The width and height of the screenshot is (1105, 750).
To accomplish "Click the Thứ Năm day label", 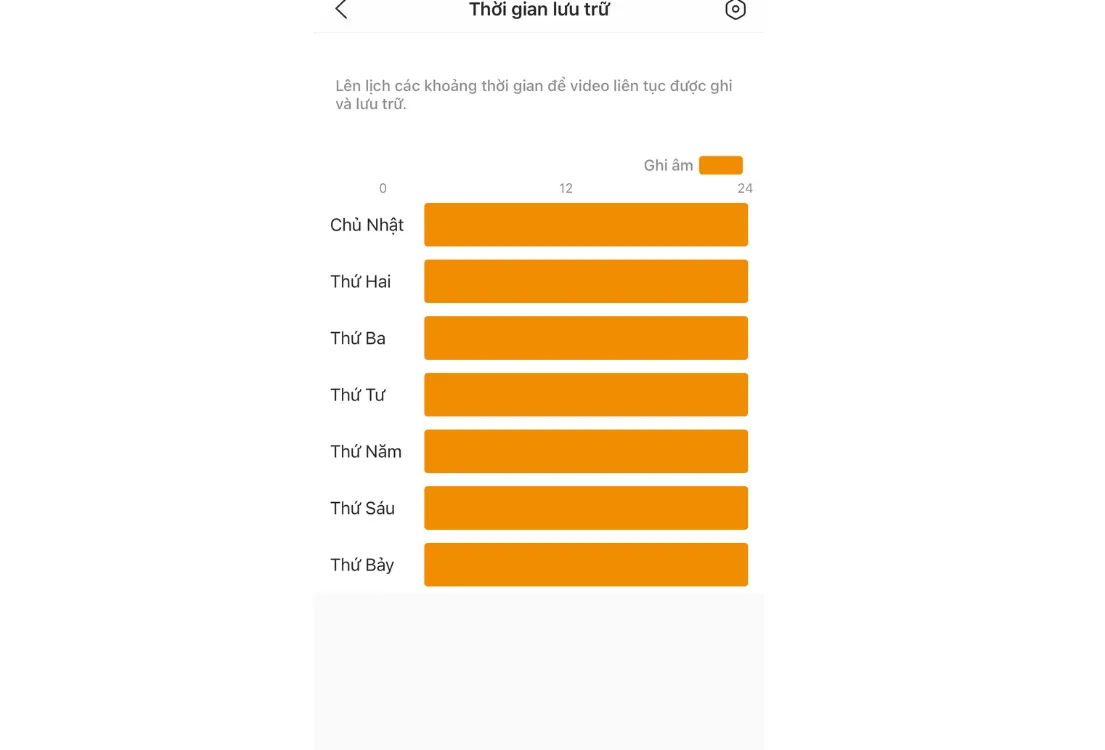I will pyautogui.click(x=366, y=452).
